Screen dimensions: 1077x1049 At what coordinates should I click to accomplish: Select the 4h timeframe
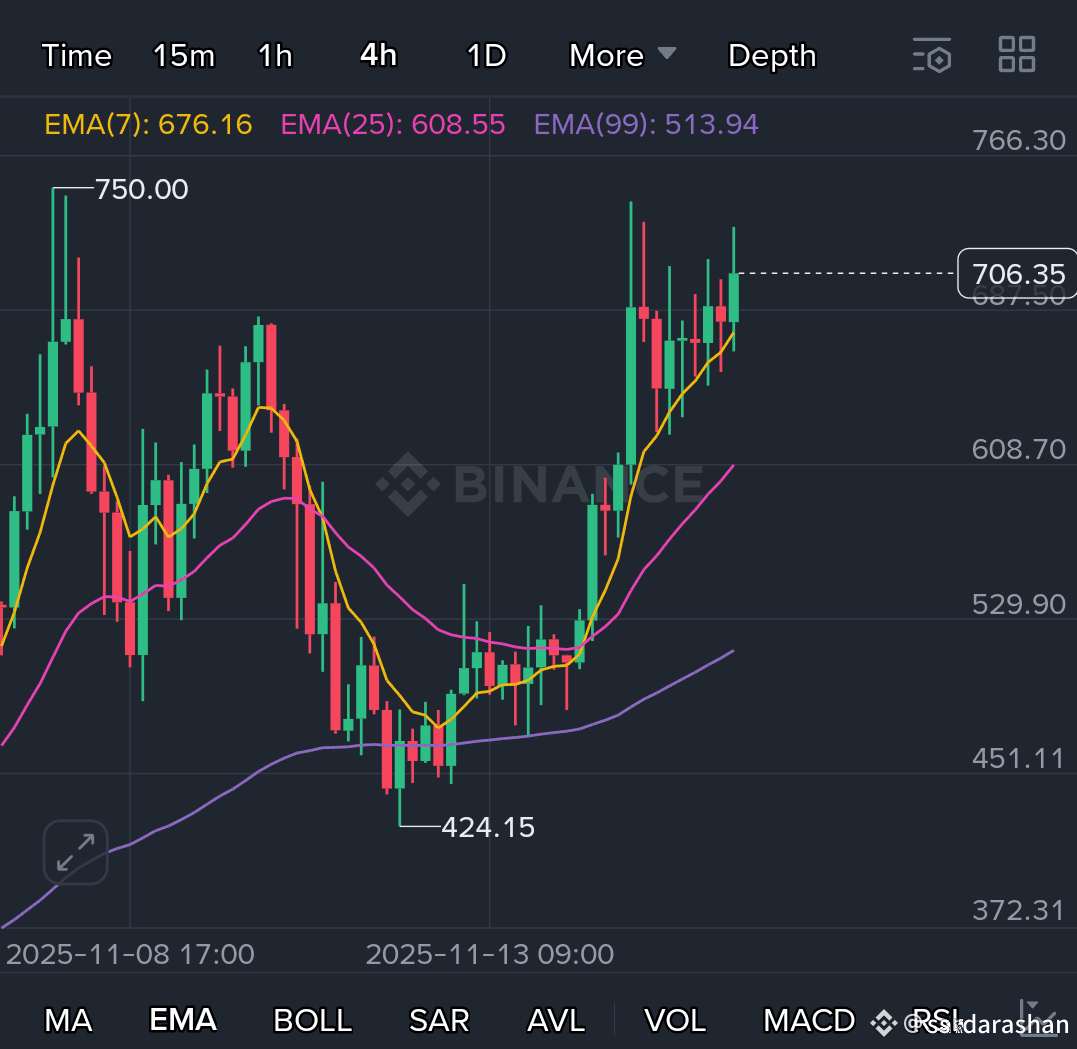tap(378, 55)
